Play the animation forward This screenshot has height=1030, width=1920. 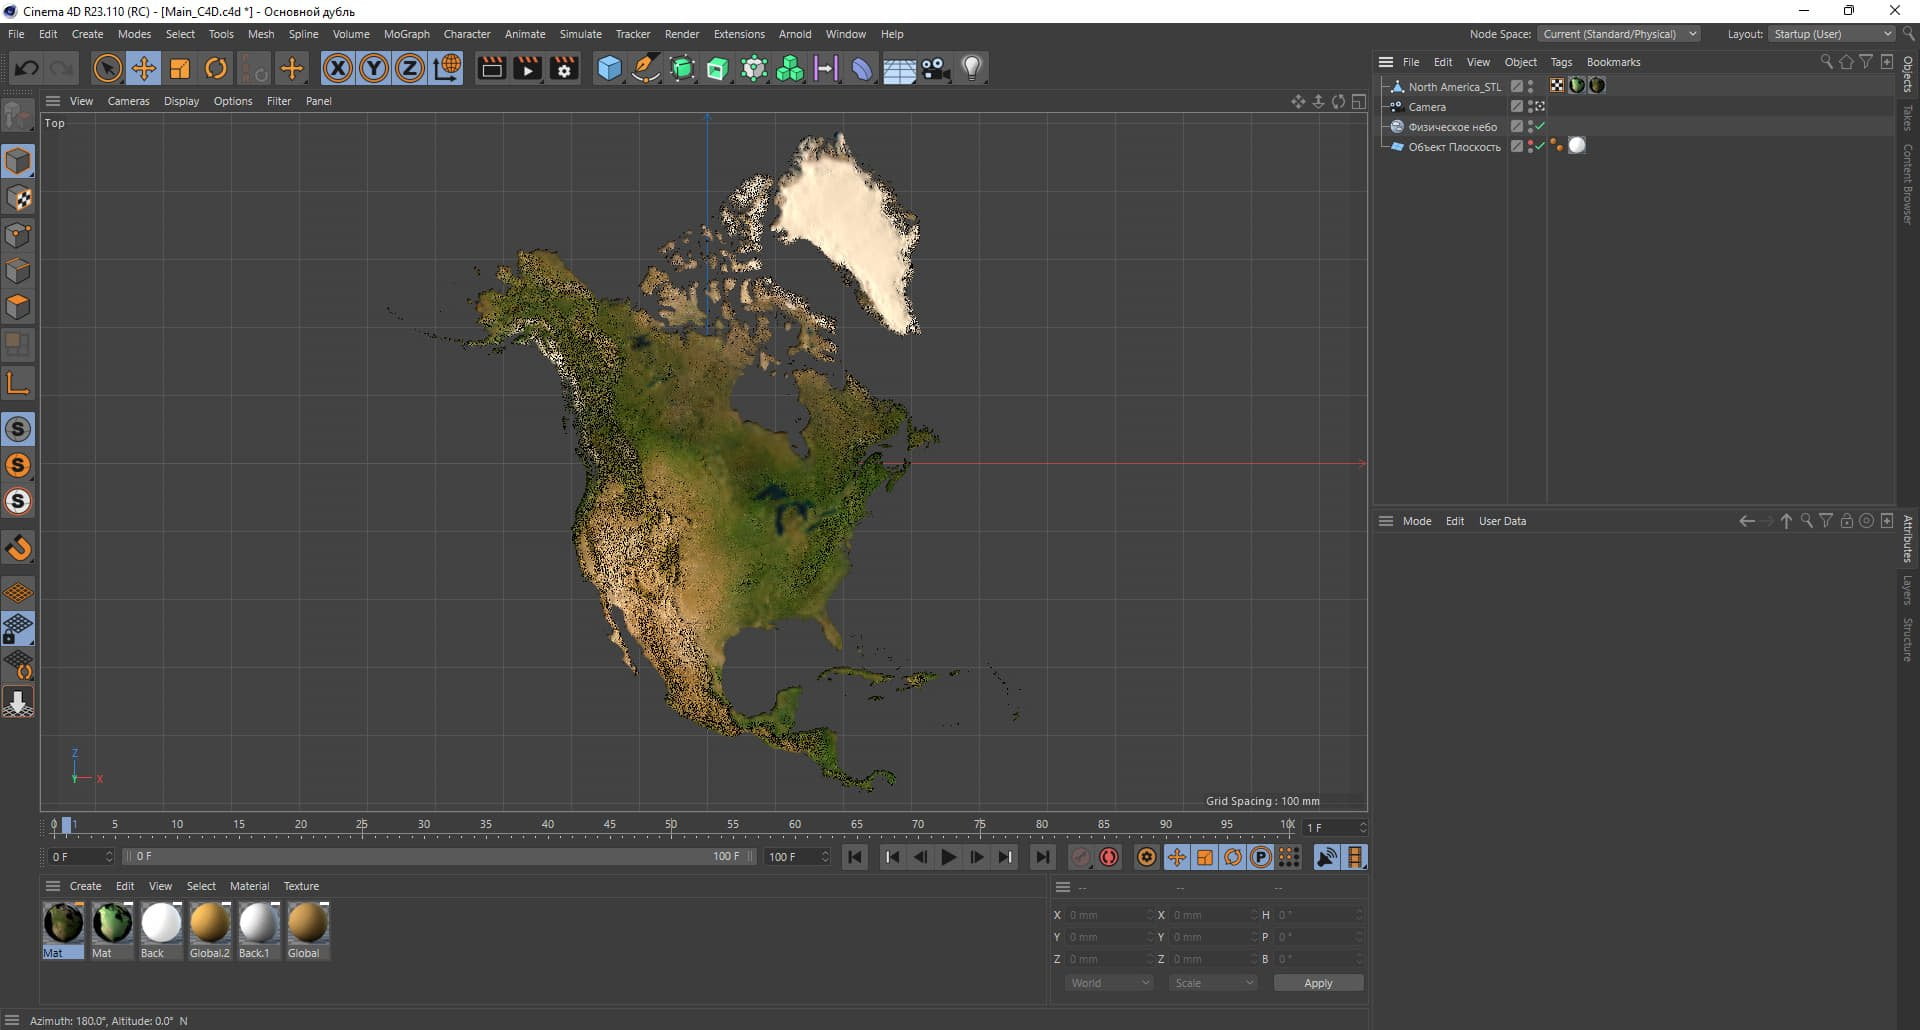tap(948, 857)
